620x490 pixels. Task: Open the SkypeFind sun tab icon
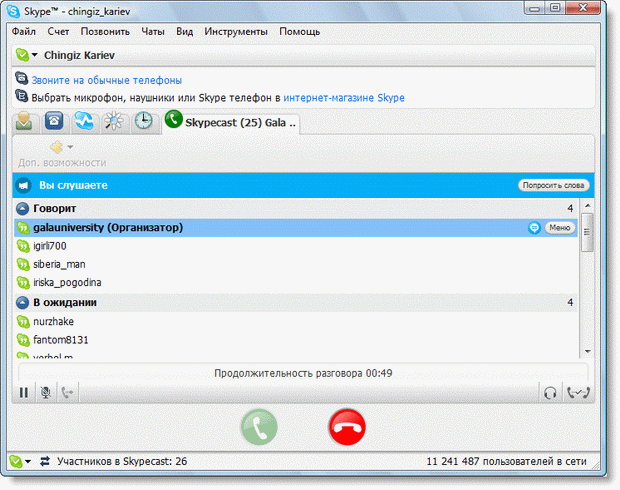click(114, 121)
